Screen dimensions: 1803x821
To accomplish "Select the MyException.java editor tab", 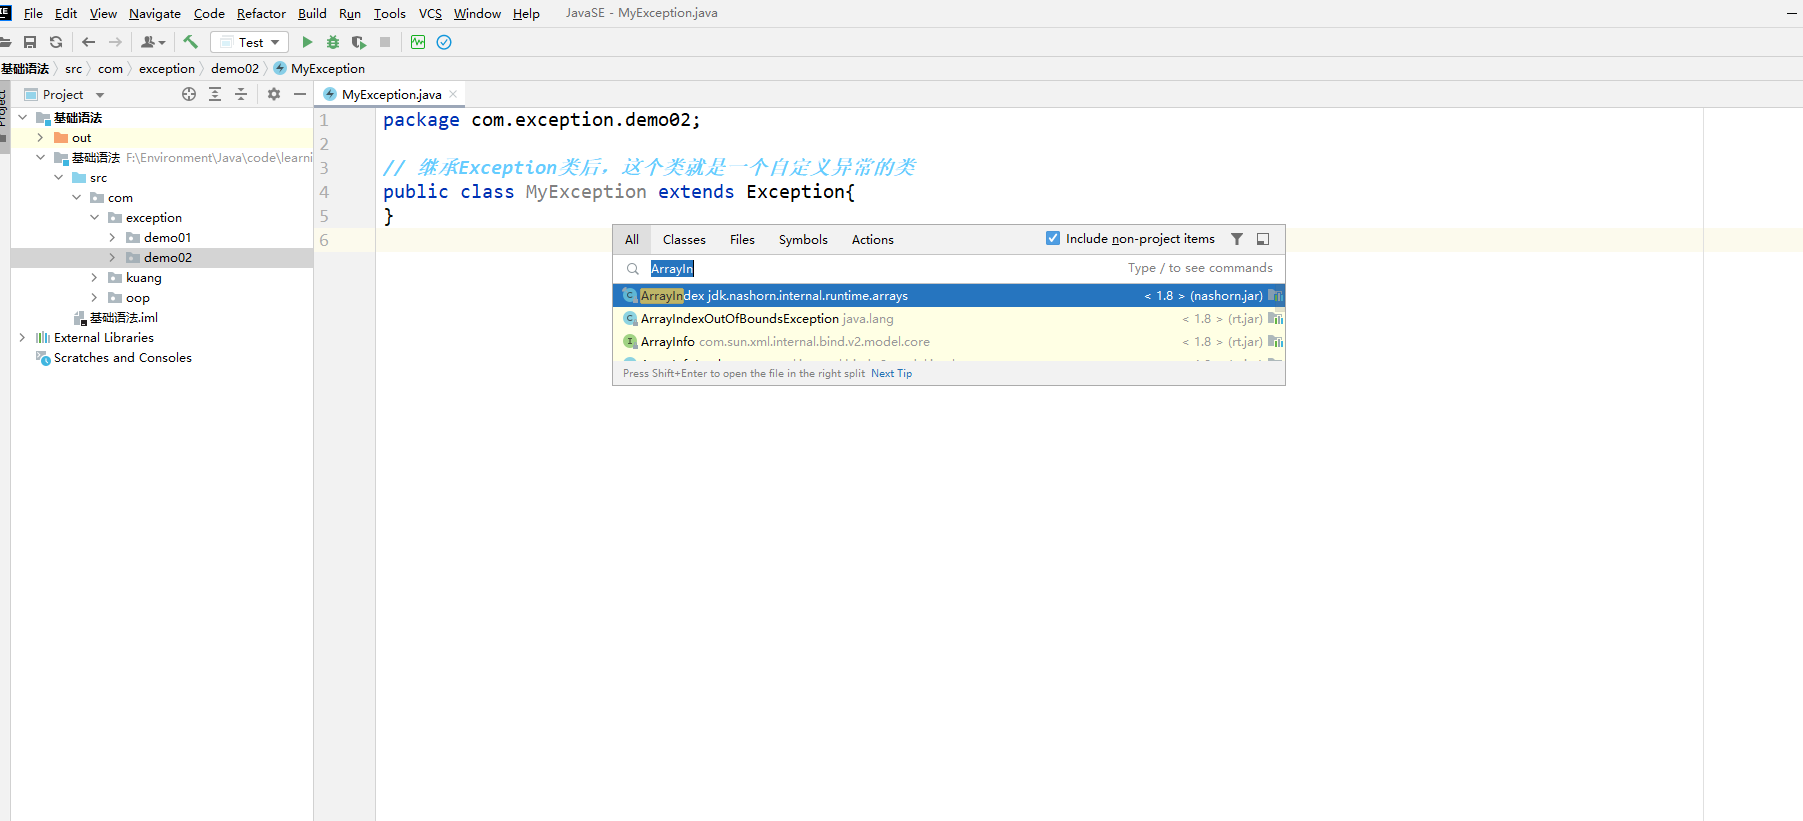I will click(391, 94).
